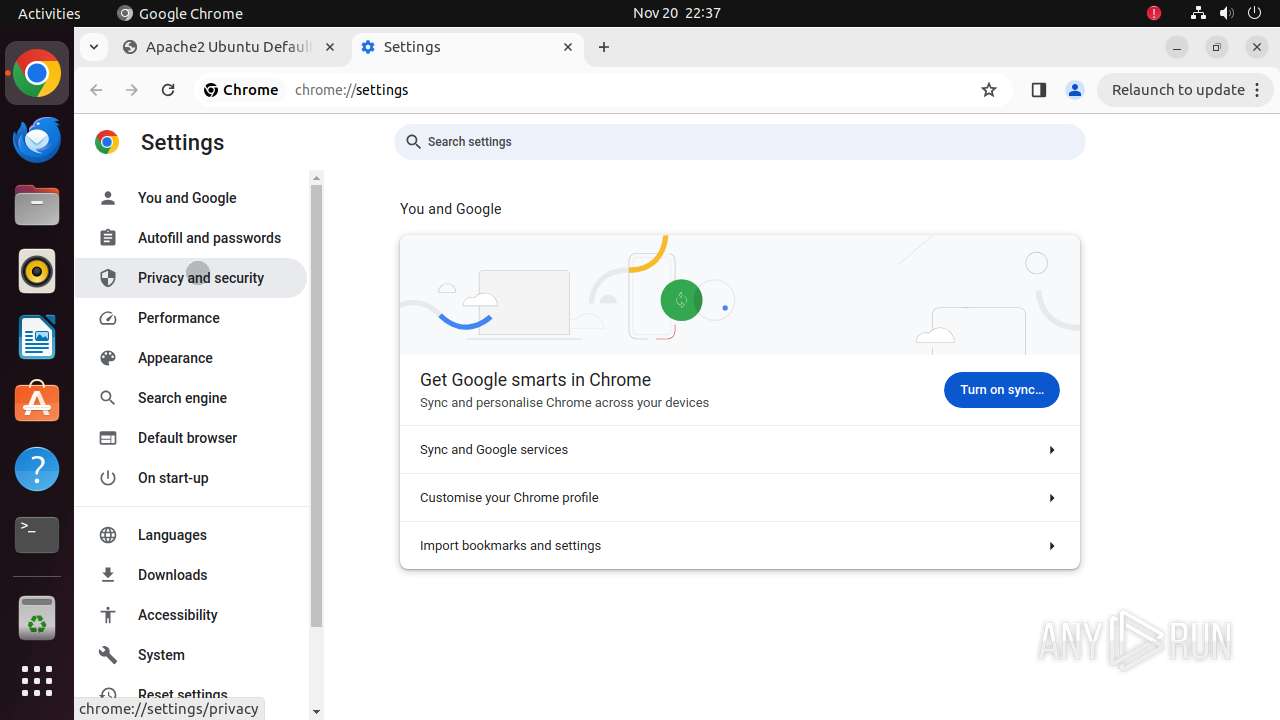Open the dock Trash icon
The width and height of the screenshot is (1280, 720).
(37, 618)
